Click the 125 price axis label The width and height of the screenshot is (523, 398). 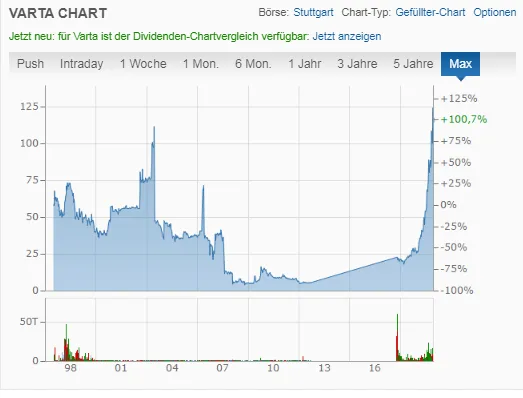pos(29,106)
